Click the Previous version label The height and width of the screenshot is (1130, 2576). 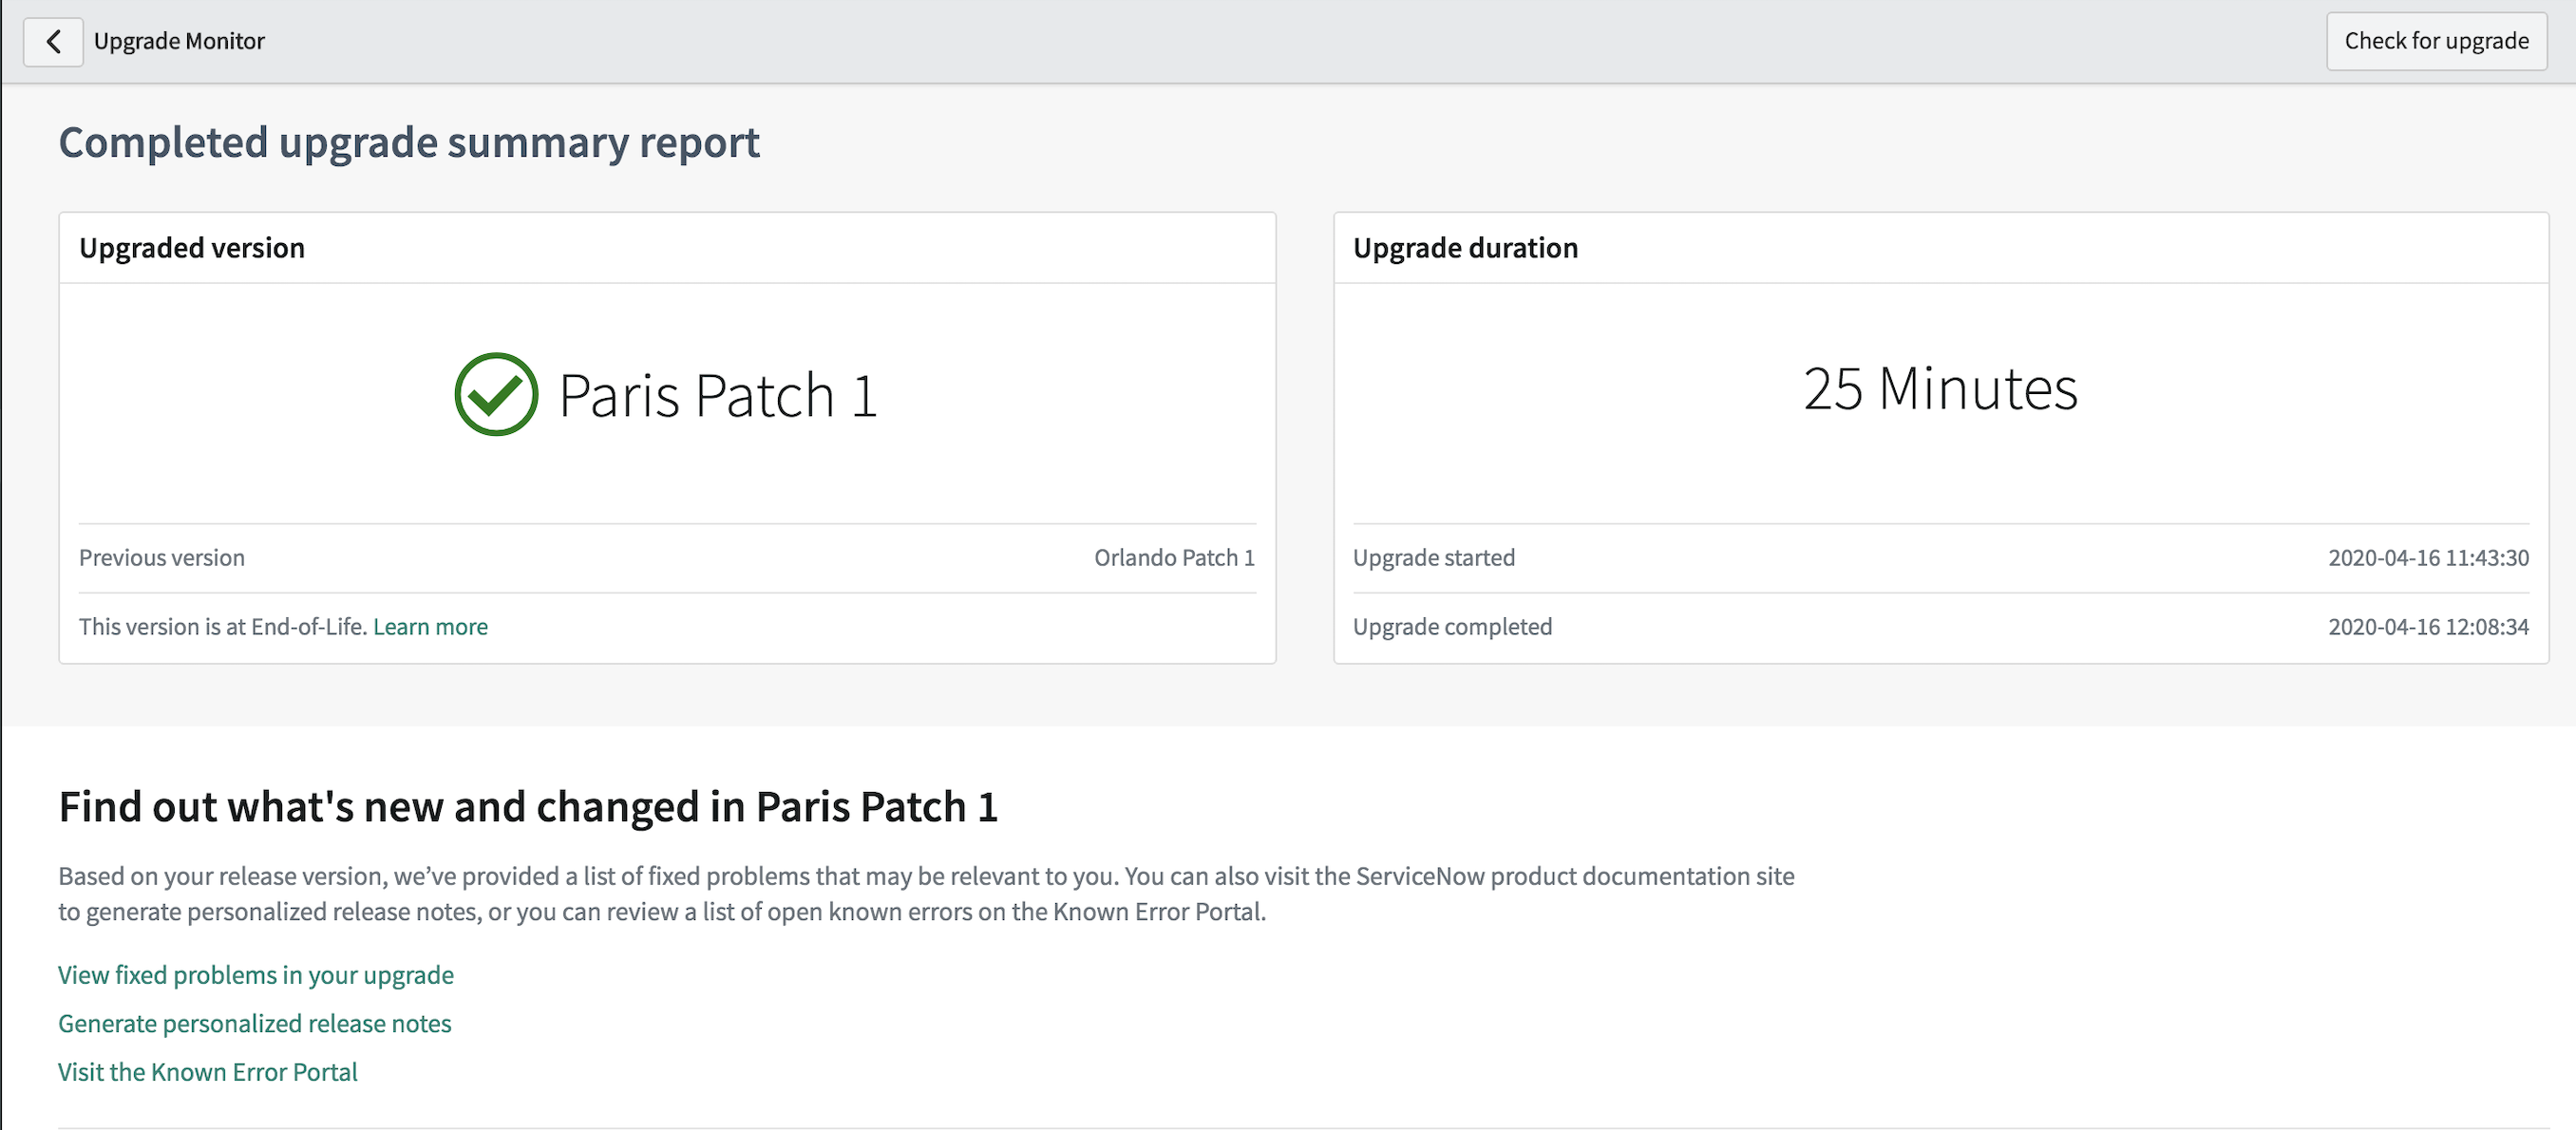162,558
